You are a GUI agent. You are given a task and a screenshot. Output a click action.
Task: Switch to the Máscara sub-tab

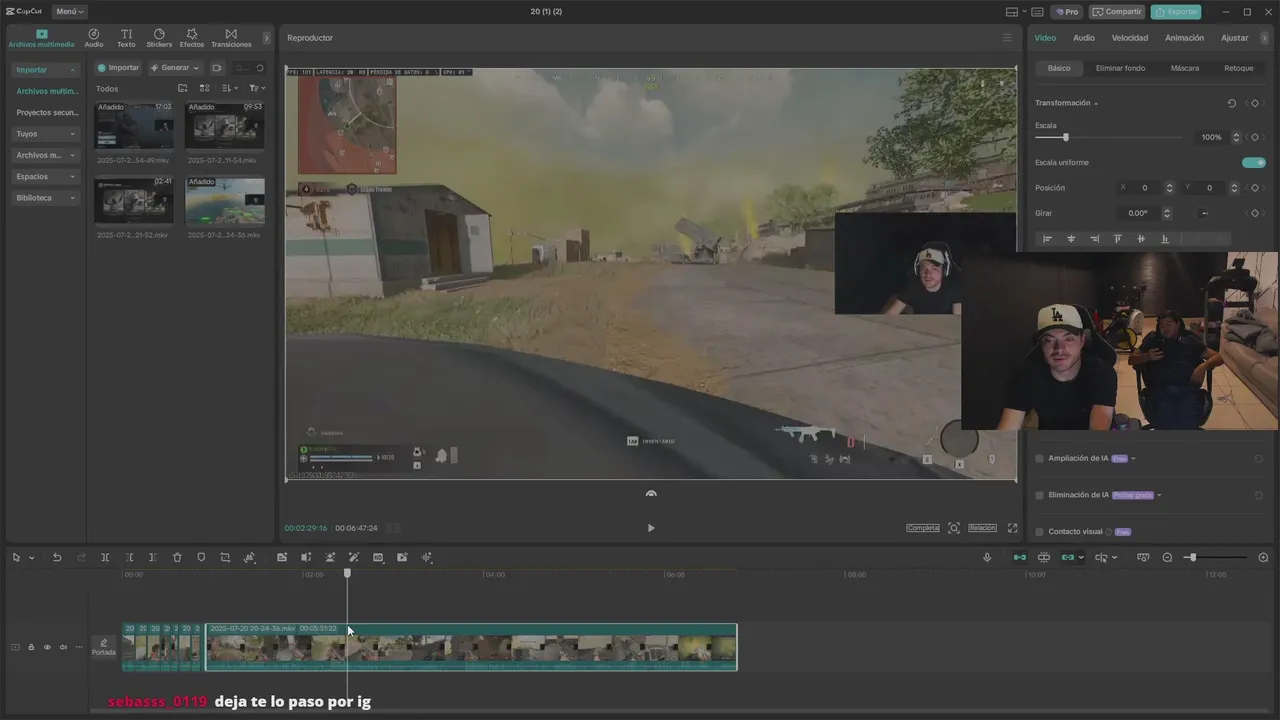(1185, 68)
